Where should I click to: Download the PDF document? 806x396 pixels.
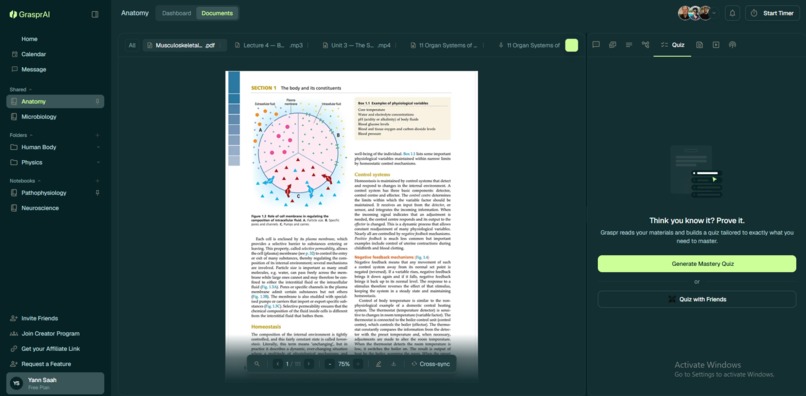[394, 364]
